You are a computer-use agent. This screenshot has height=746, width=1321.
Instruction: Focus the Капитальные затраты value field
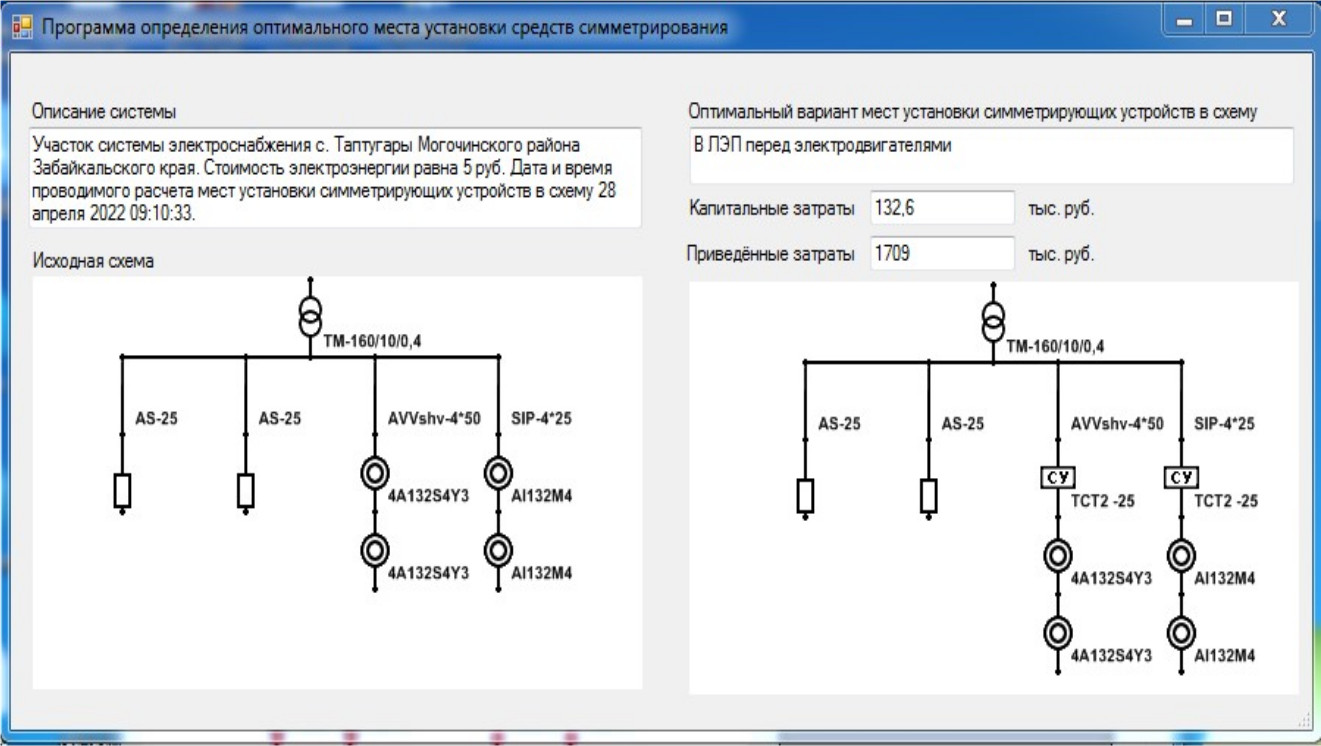[x=941, y=208]
